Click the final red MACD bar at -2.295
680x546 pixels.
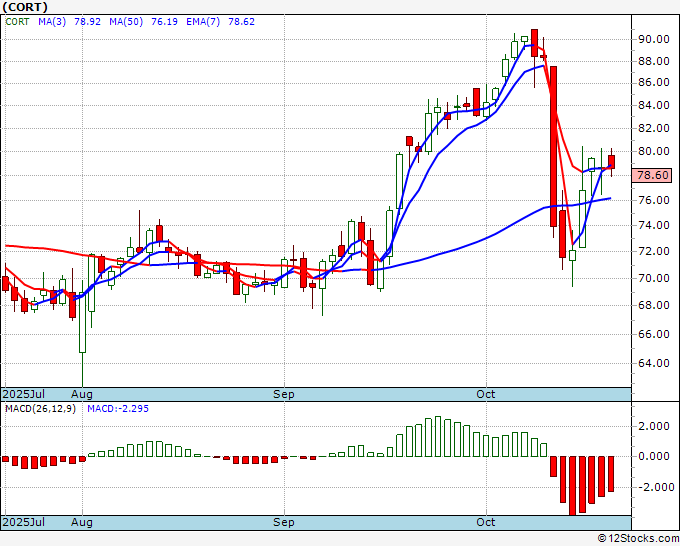pos(611,474)
